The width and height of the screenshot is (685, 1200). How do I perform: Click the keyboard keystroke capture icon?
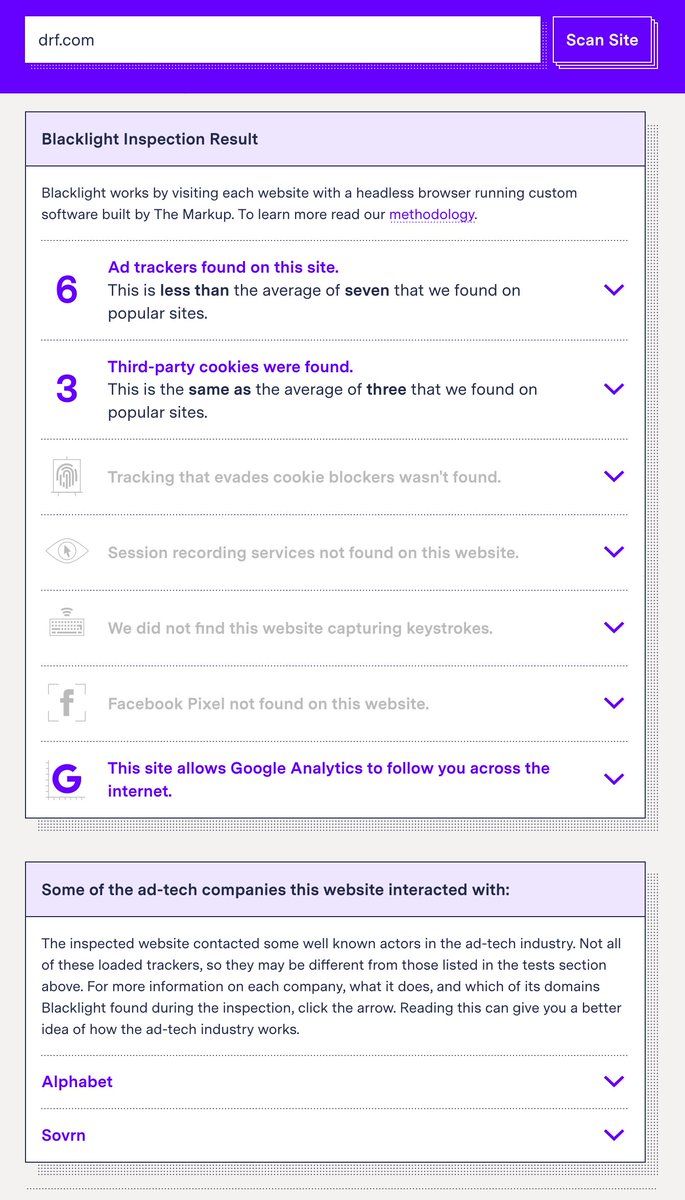point(66,627)
